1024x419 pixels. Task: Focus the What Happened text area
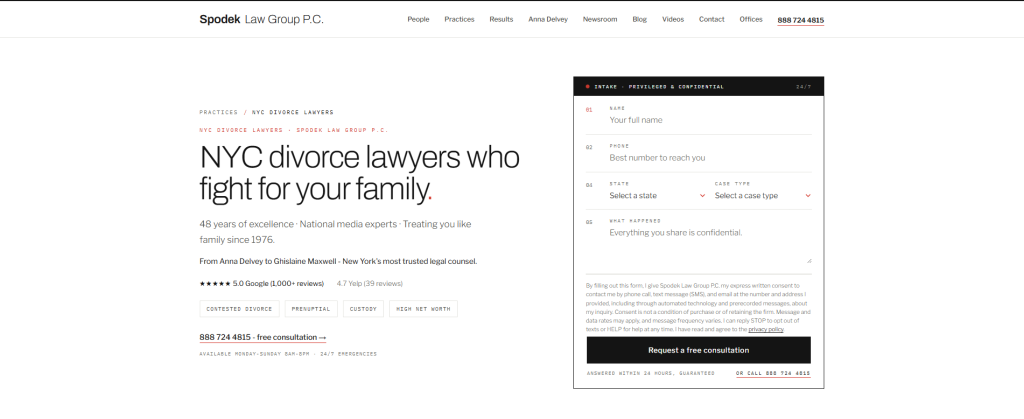[x=710, y=245]
